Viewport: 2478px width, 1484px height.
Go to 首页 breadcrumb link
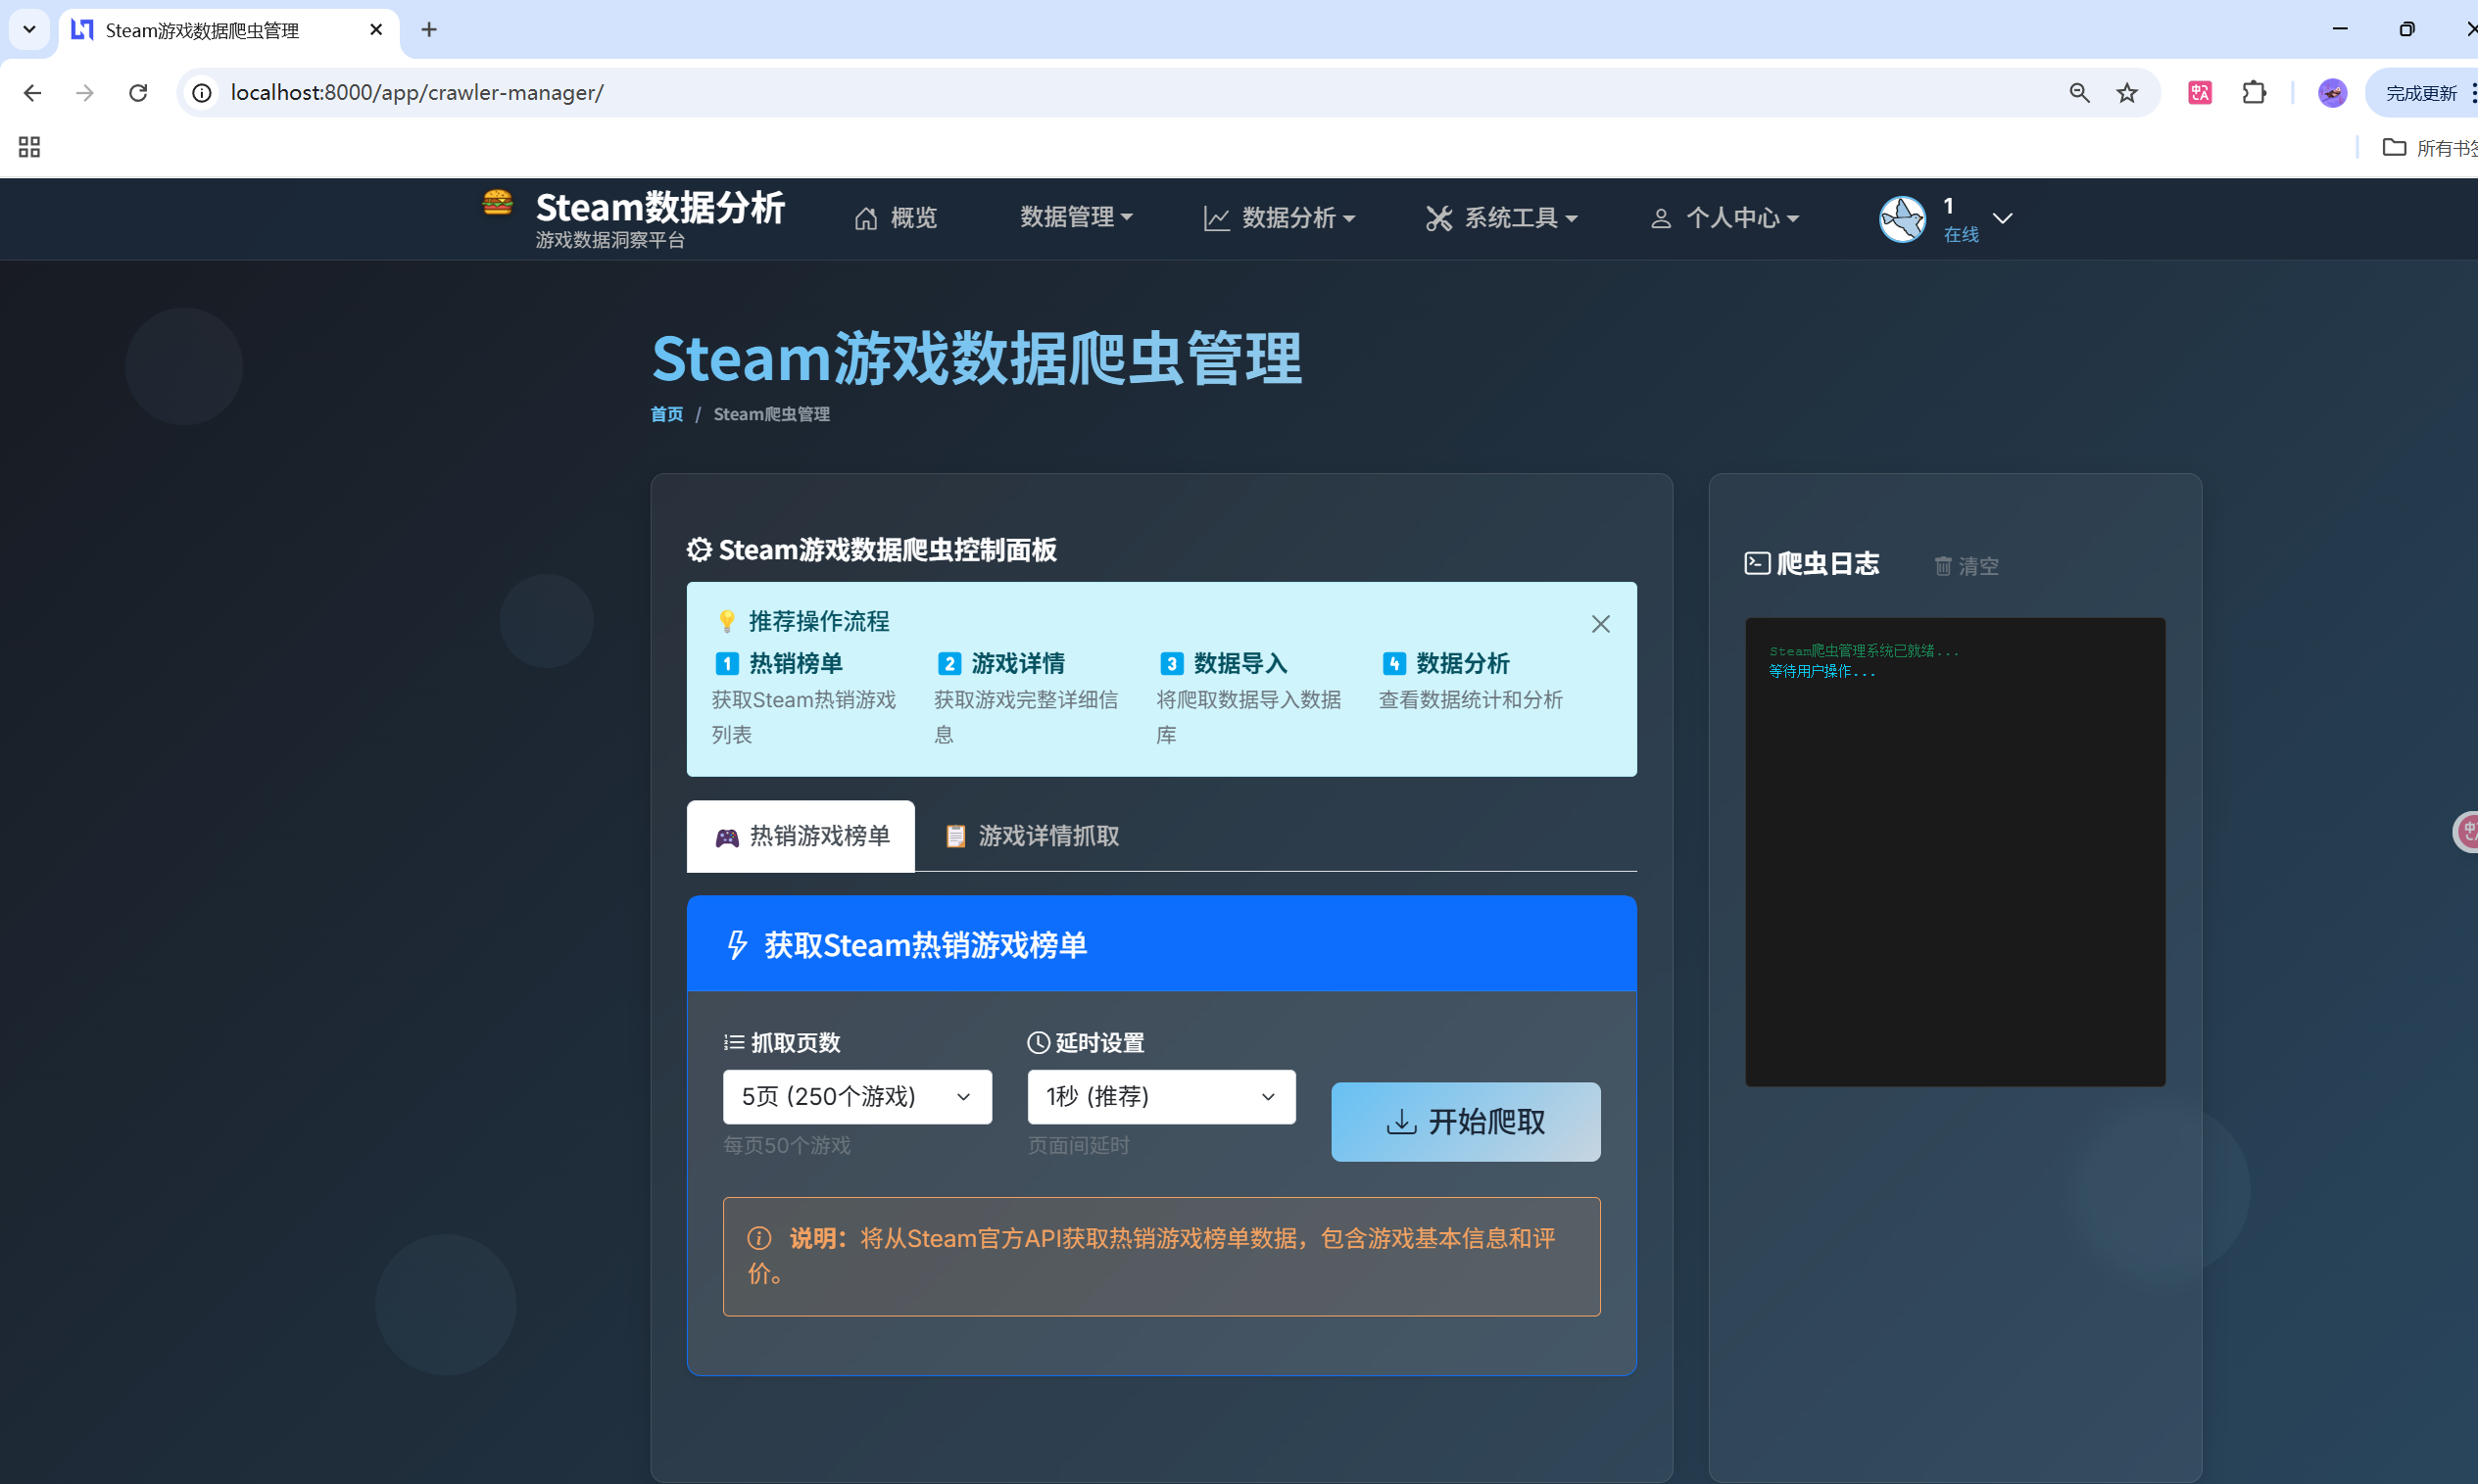click(x=666, y=414)
